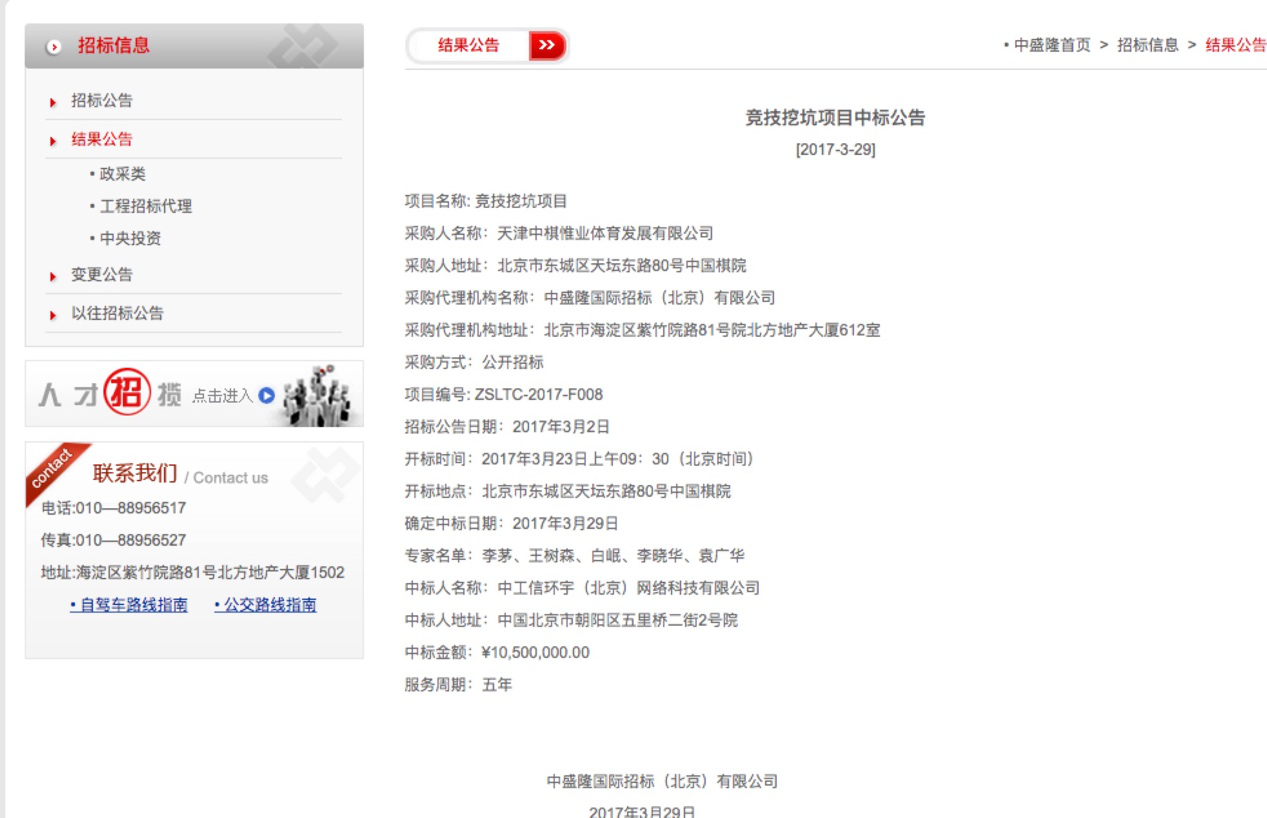This screenshot has height=818, width=1267.
Task: Click the red triangle before 变更公告
Action: pos(53,276)
